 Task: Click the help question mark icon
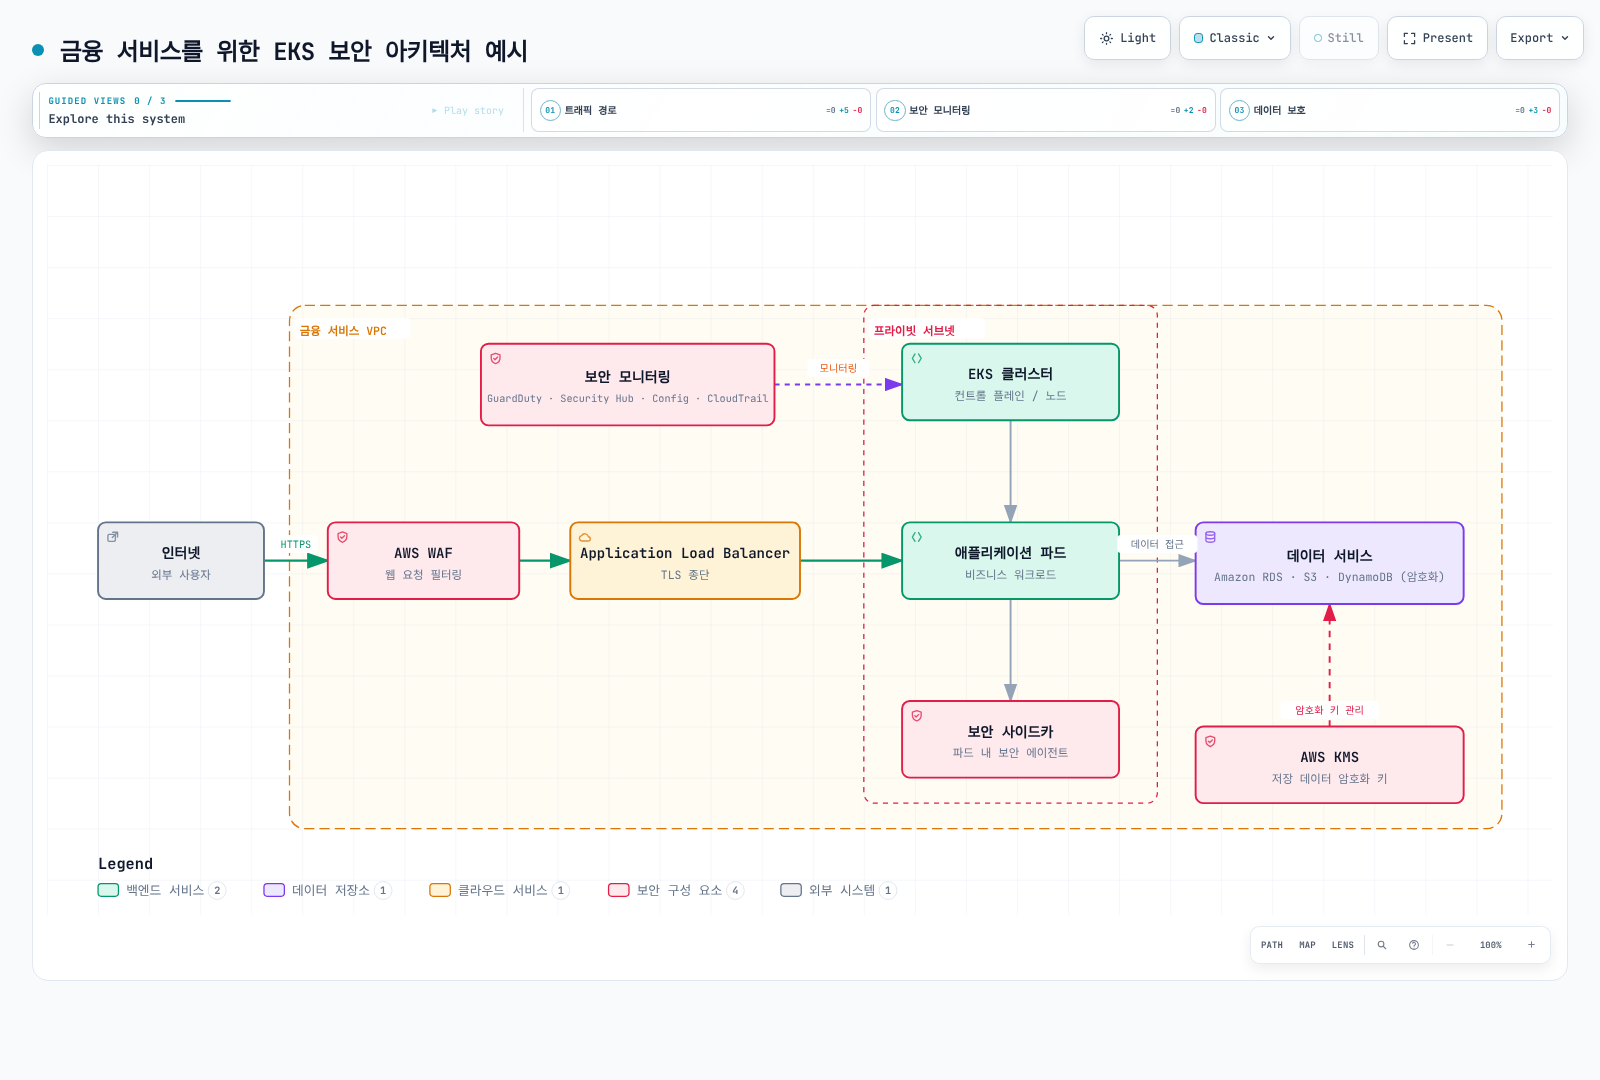[x=1414, y=945]
